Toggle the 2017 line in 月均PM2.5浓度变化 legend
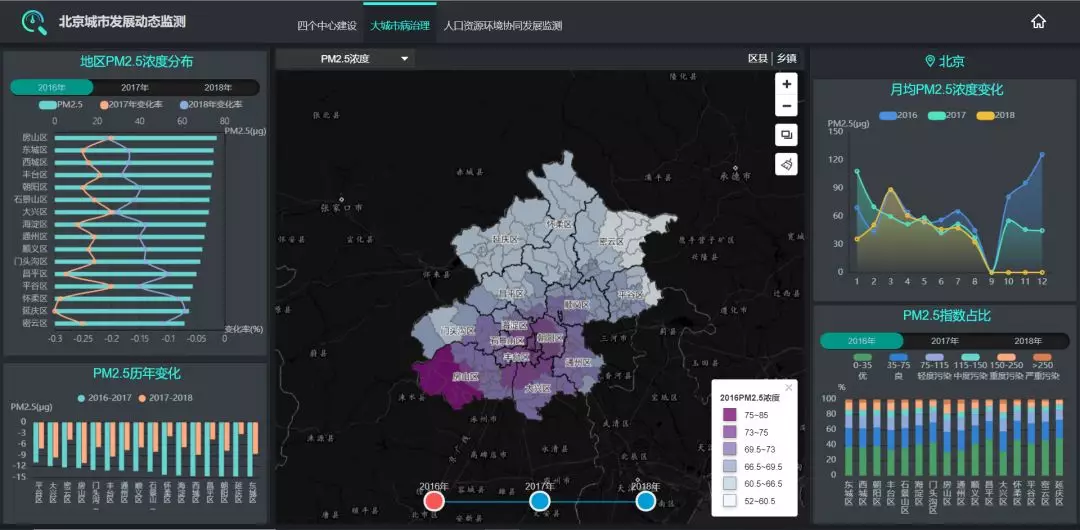 point(946,115)
